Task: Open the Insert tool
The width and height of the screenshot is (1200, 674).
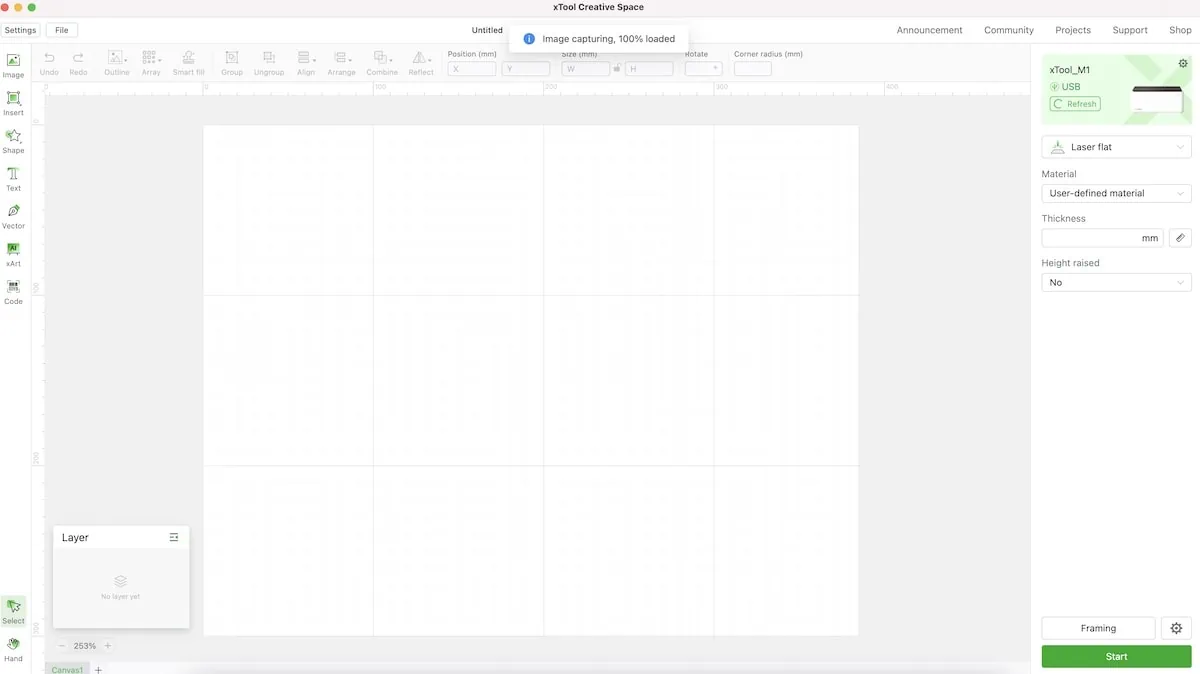Action: tap(13, 103)
